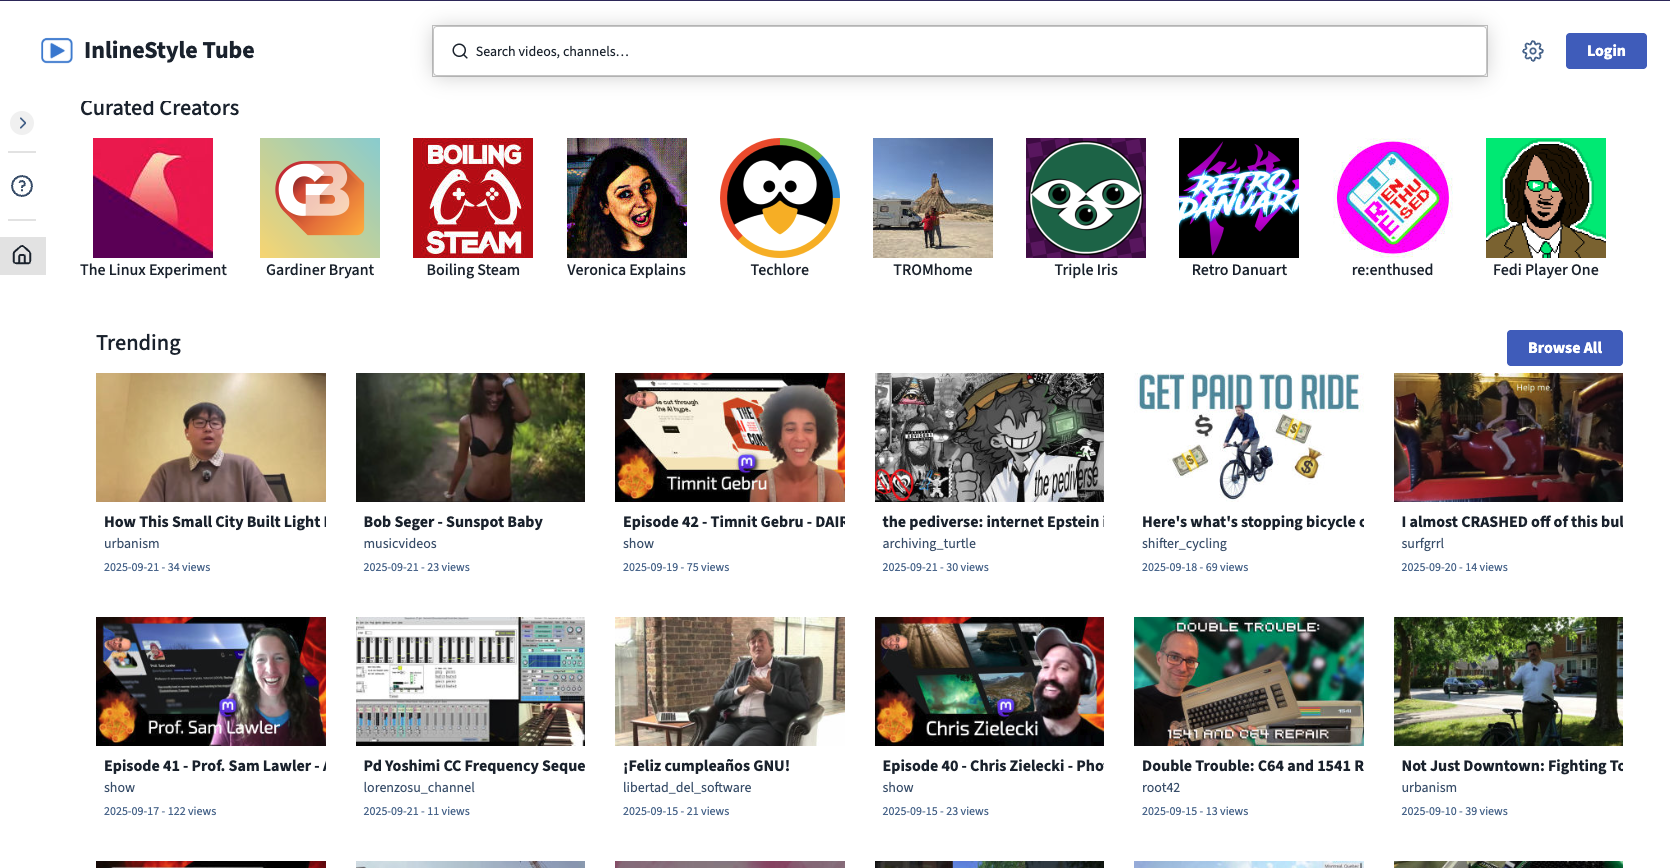Open the settings gear icon
Image resolution: width=1670 pixels, height=868 pixels.
pos(1533,51)
